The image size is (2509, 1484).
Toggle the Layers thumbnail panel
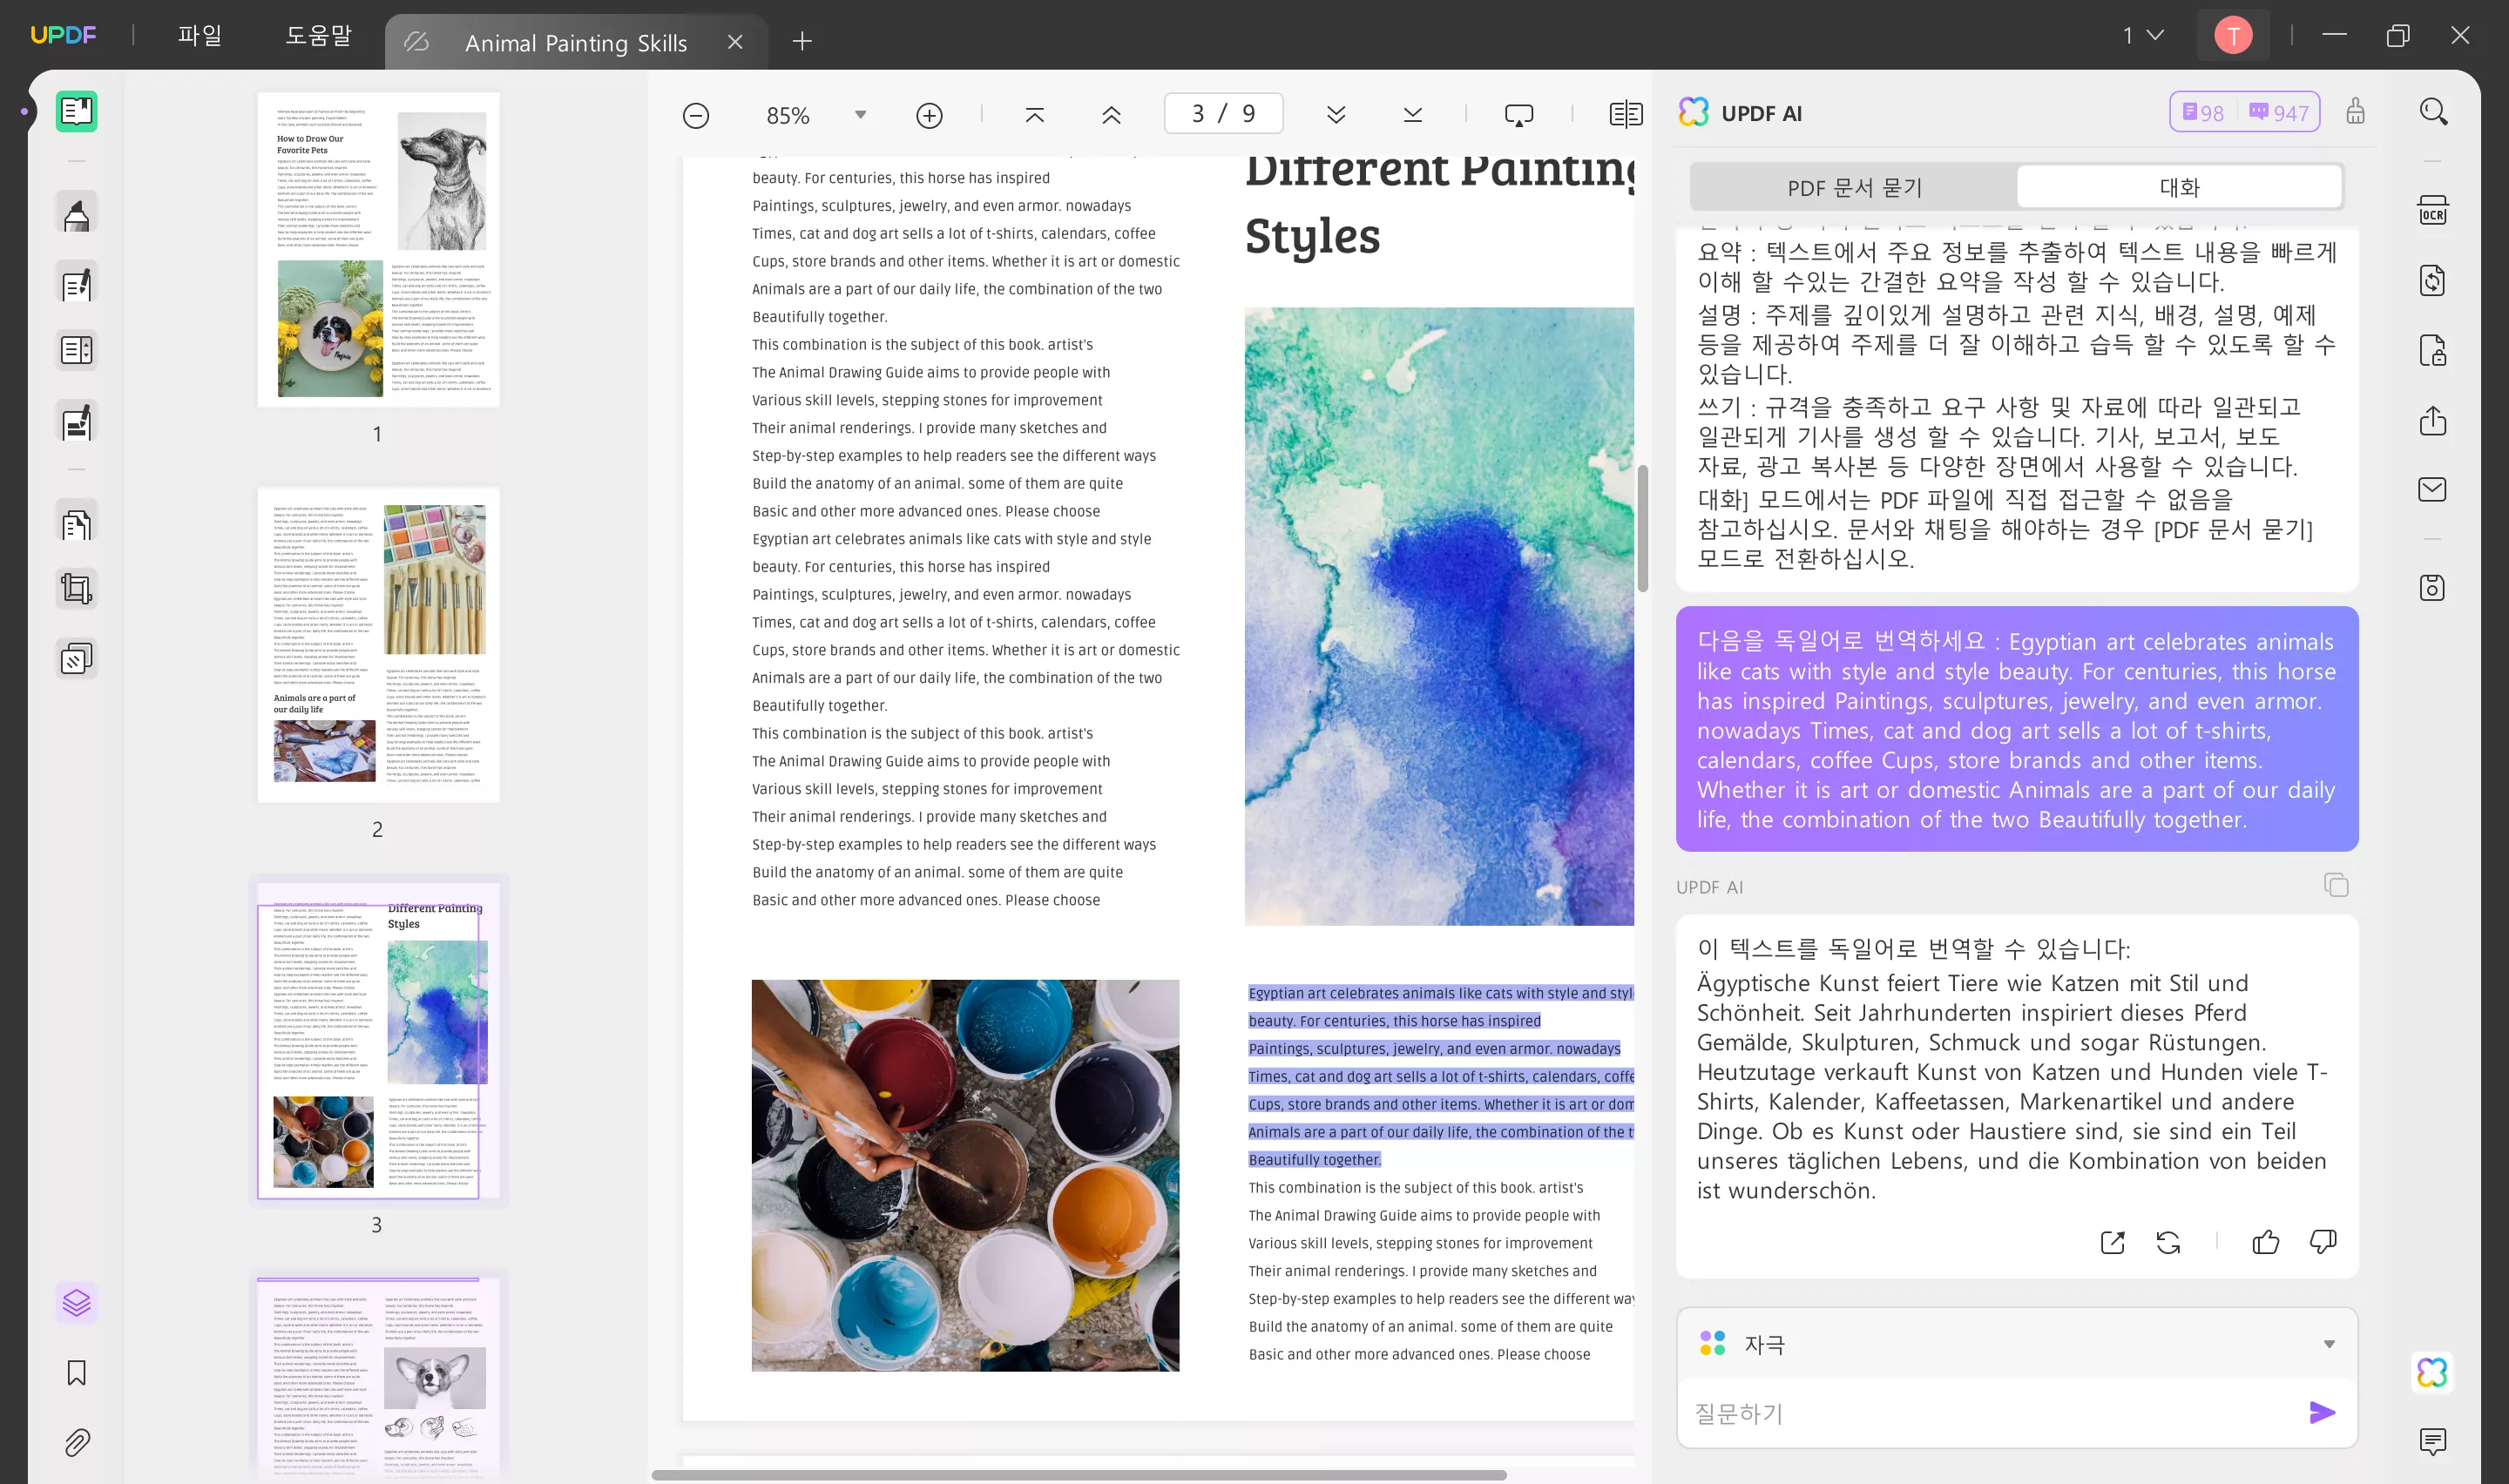[76, 1303]
